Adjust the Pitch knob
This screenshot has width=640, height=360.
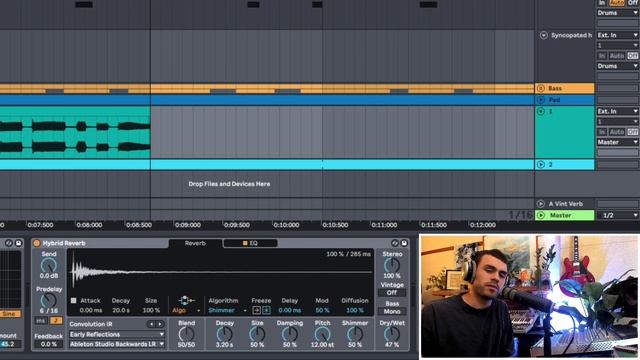[322, 334]
